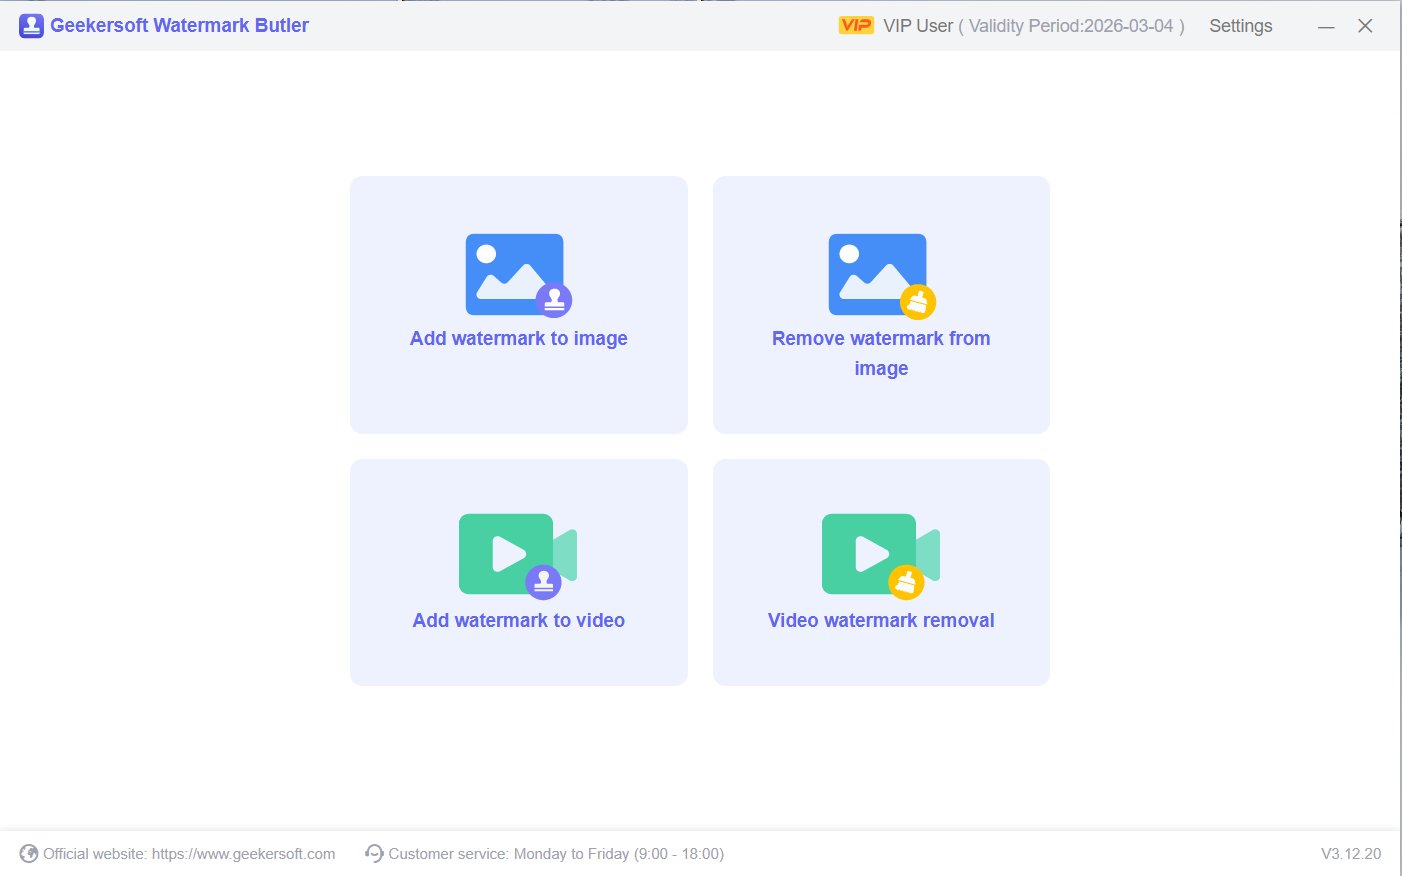Click the green camera icon with yellow eraser
This screenshot has height=876, width=1402.
881,556
